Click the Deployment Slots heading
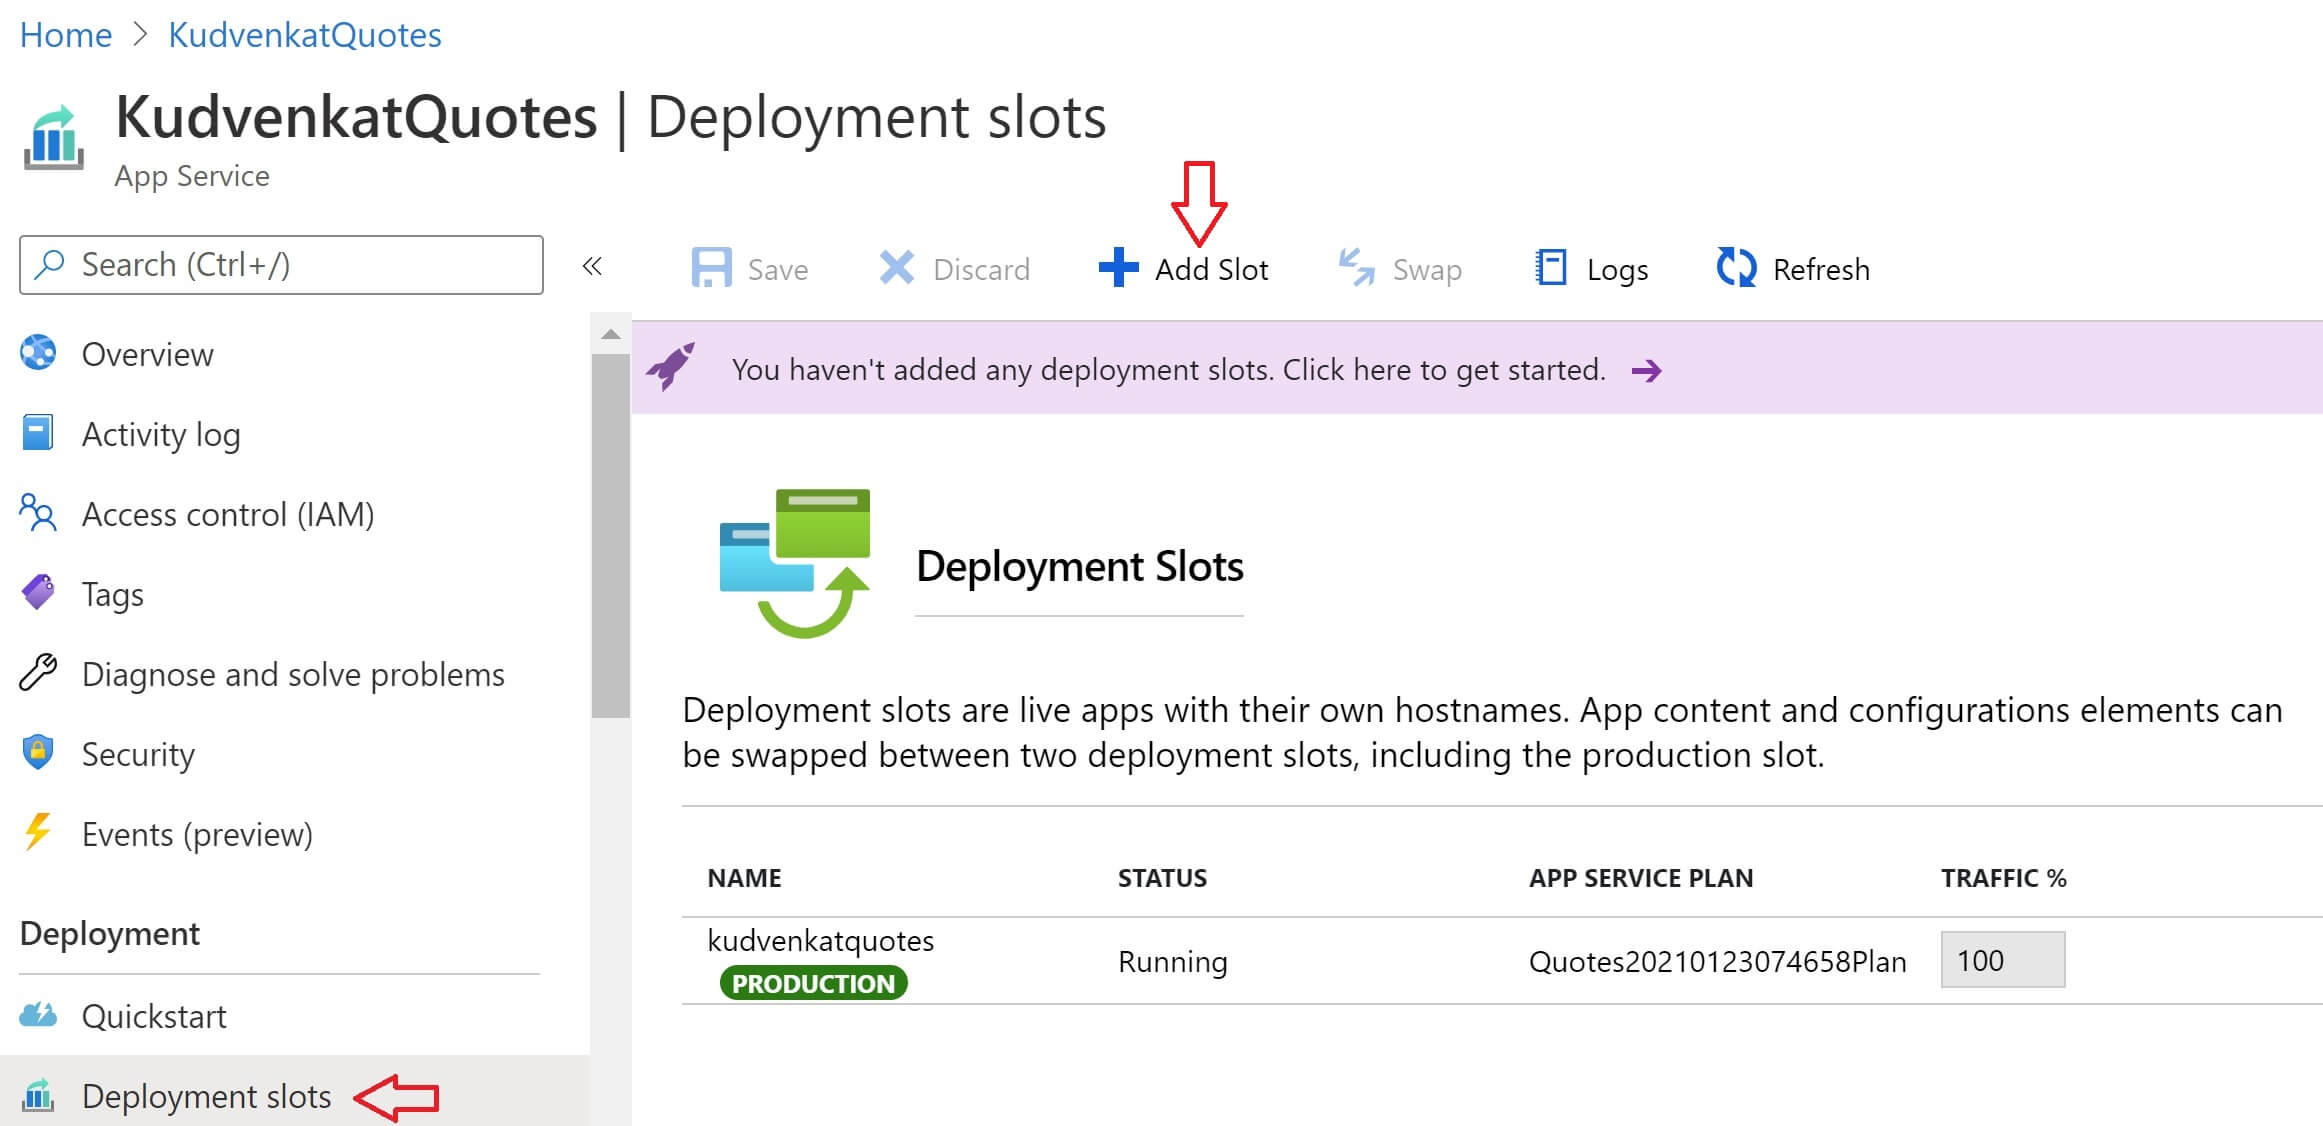The image size is (2323, 1126). click(x=1079, y=566)
